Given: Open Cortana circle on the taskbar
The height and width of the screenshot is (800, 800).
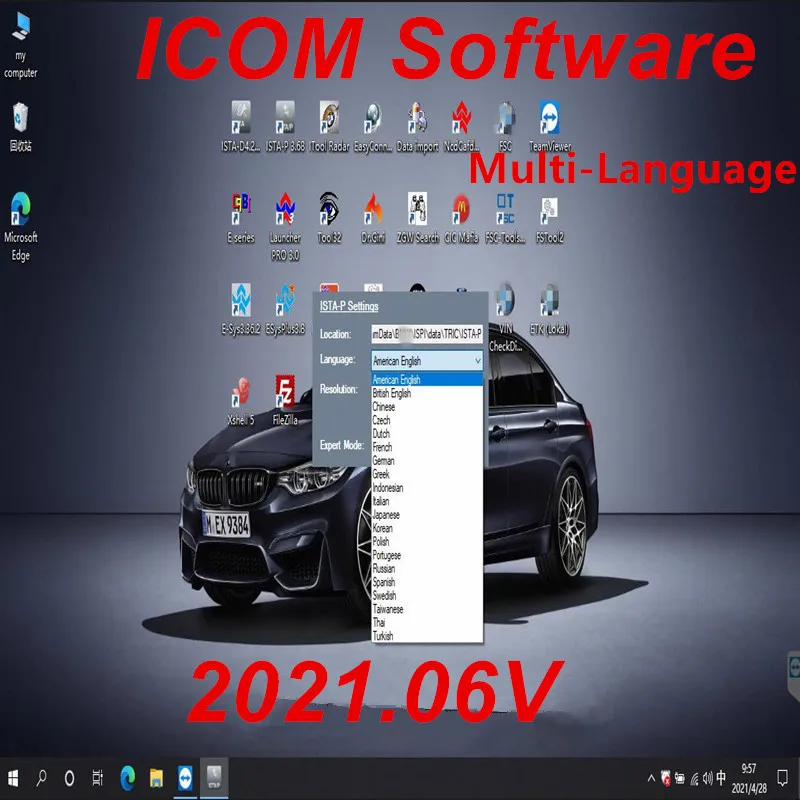Looking at the screenshot, I should point(70,779).
